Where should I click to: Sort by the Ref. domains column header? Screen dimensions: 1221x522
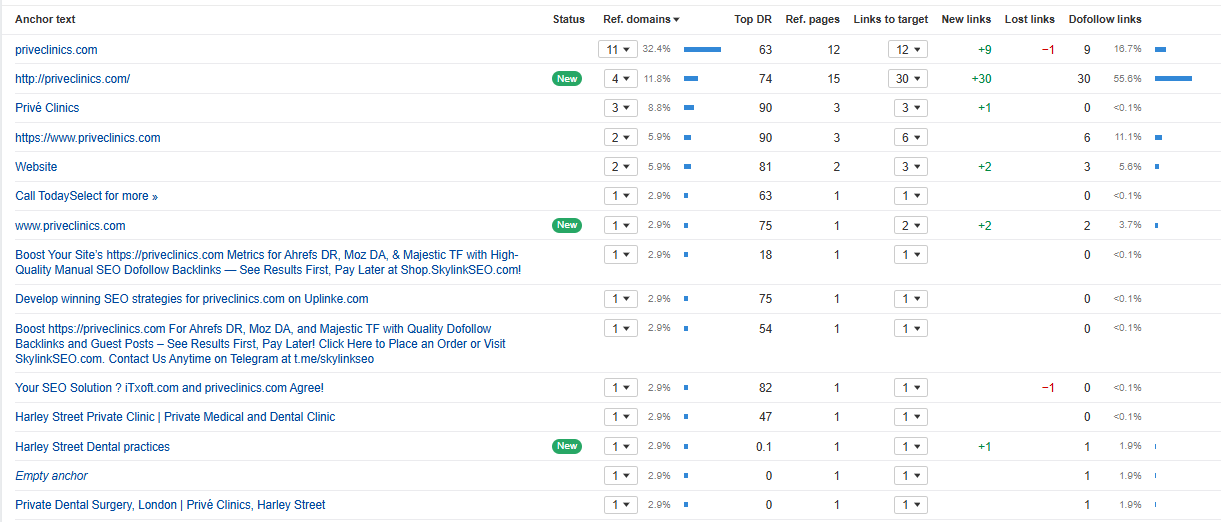coord(640,19)
